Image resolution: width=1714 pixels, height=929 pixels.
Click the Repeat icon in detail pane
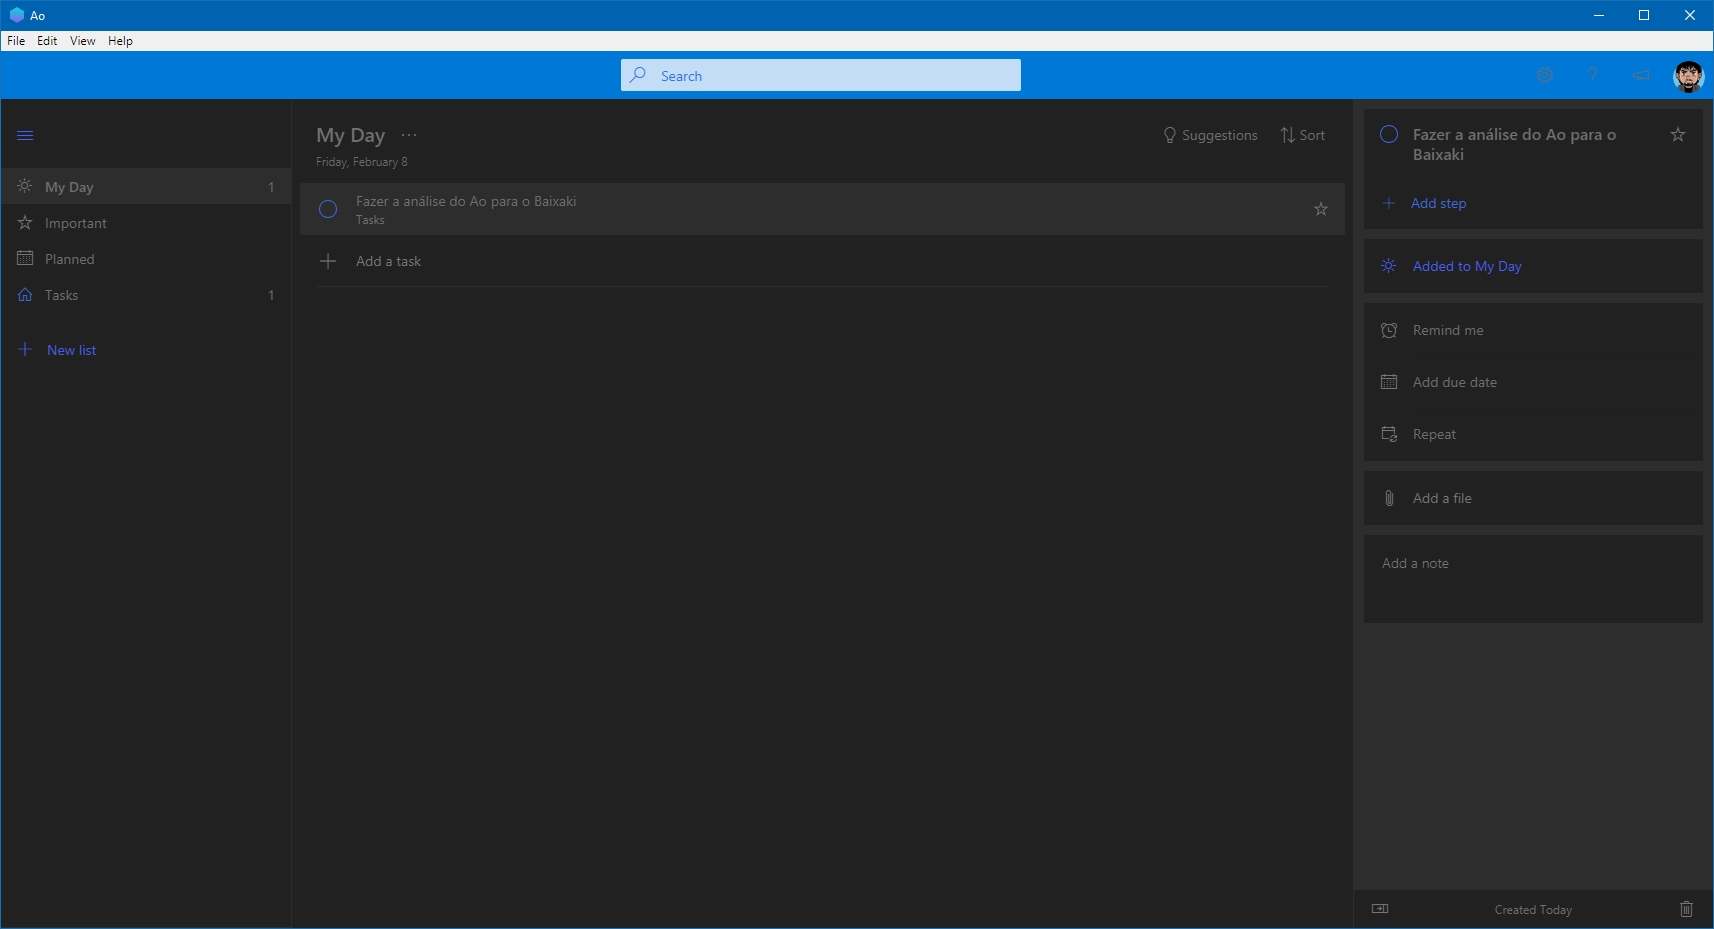tap(1389, 434)
